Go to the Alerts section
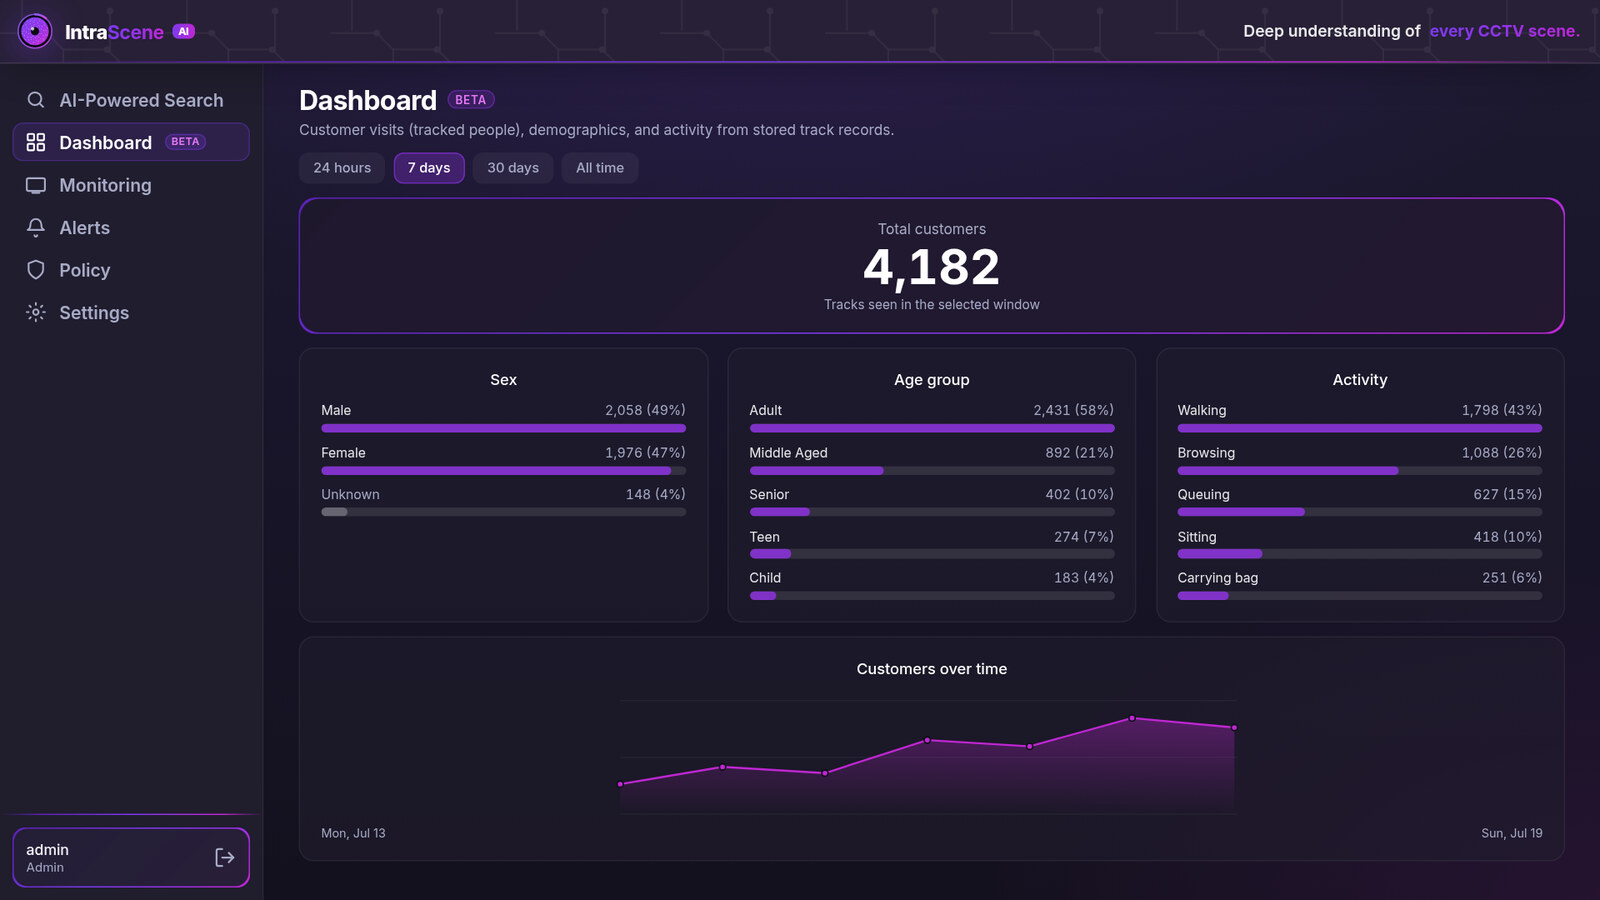 [x=131, y=227]
